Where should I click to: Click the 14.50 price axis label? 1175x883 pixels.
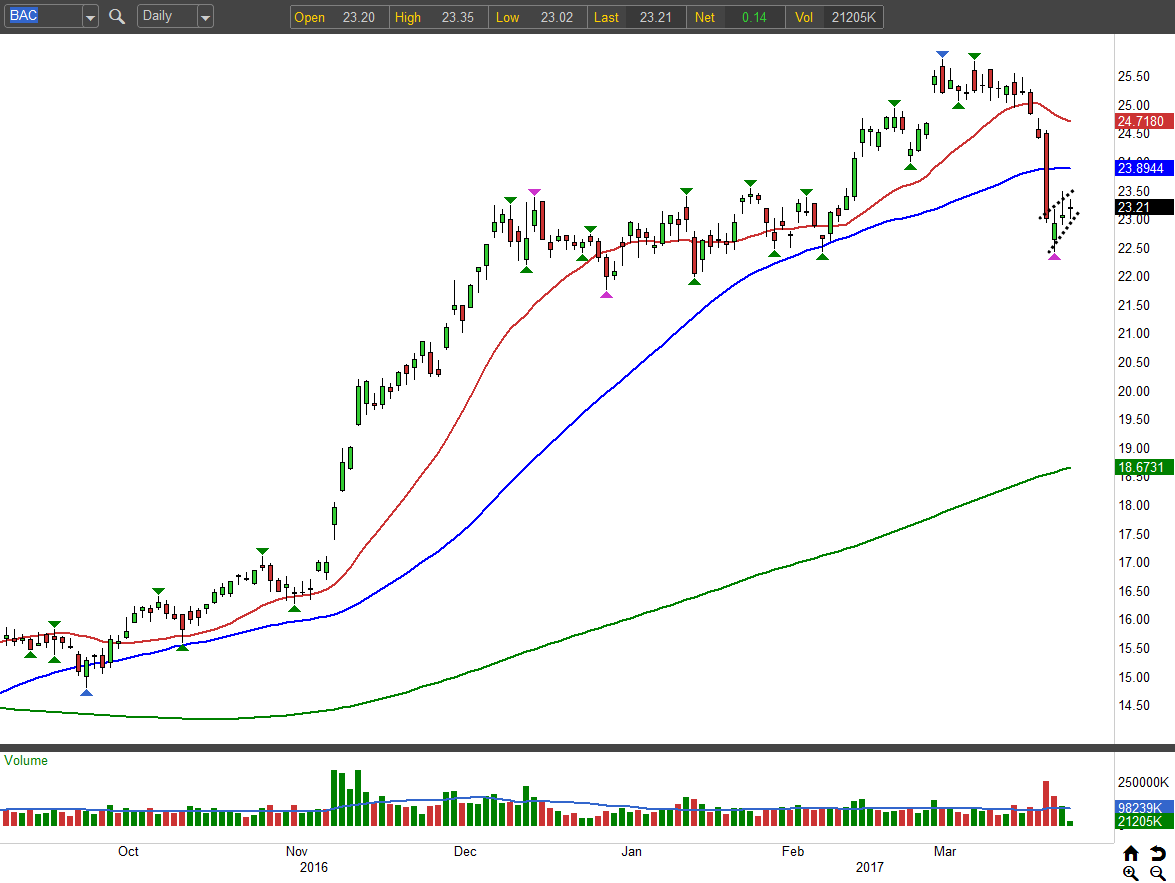click(1134, 705)
